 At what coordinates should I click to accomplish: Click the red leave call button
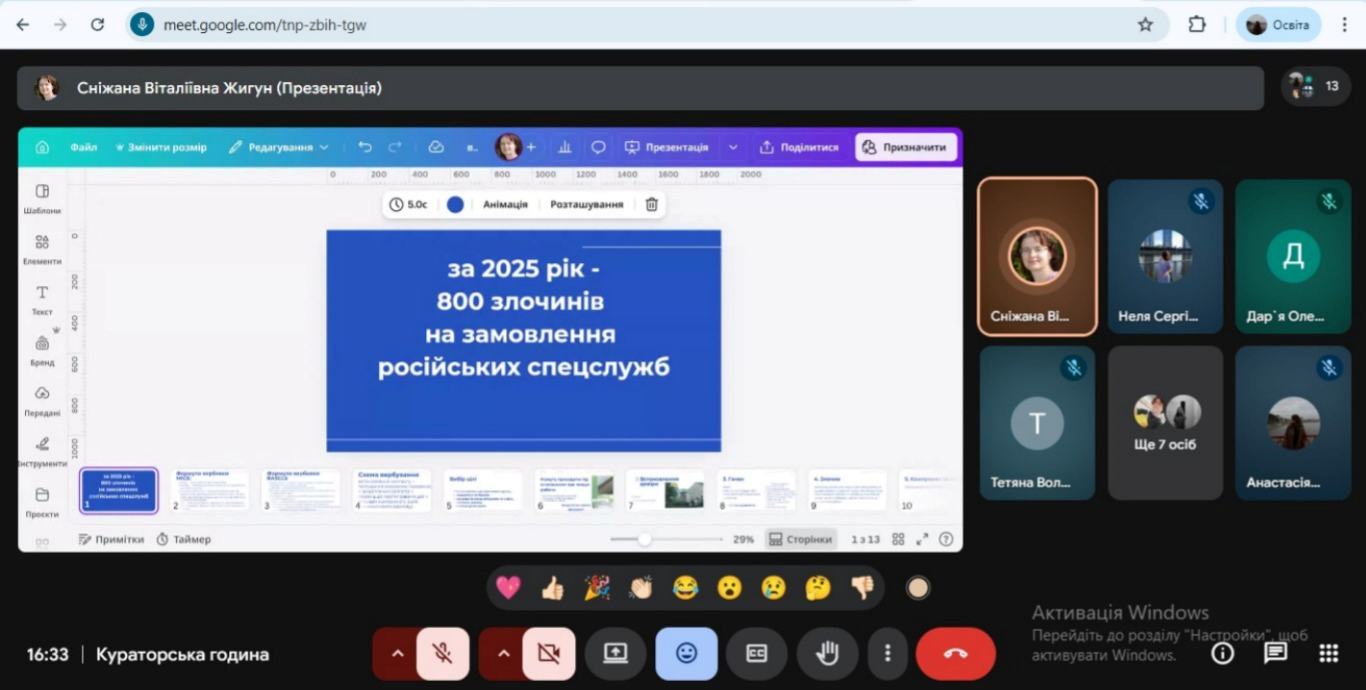coord(955,654)
